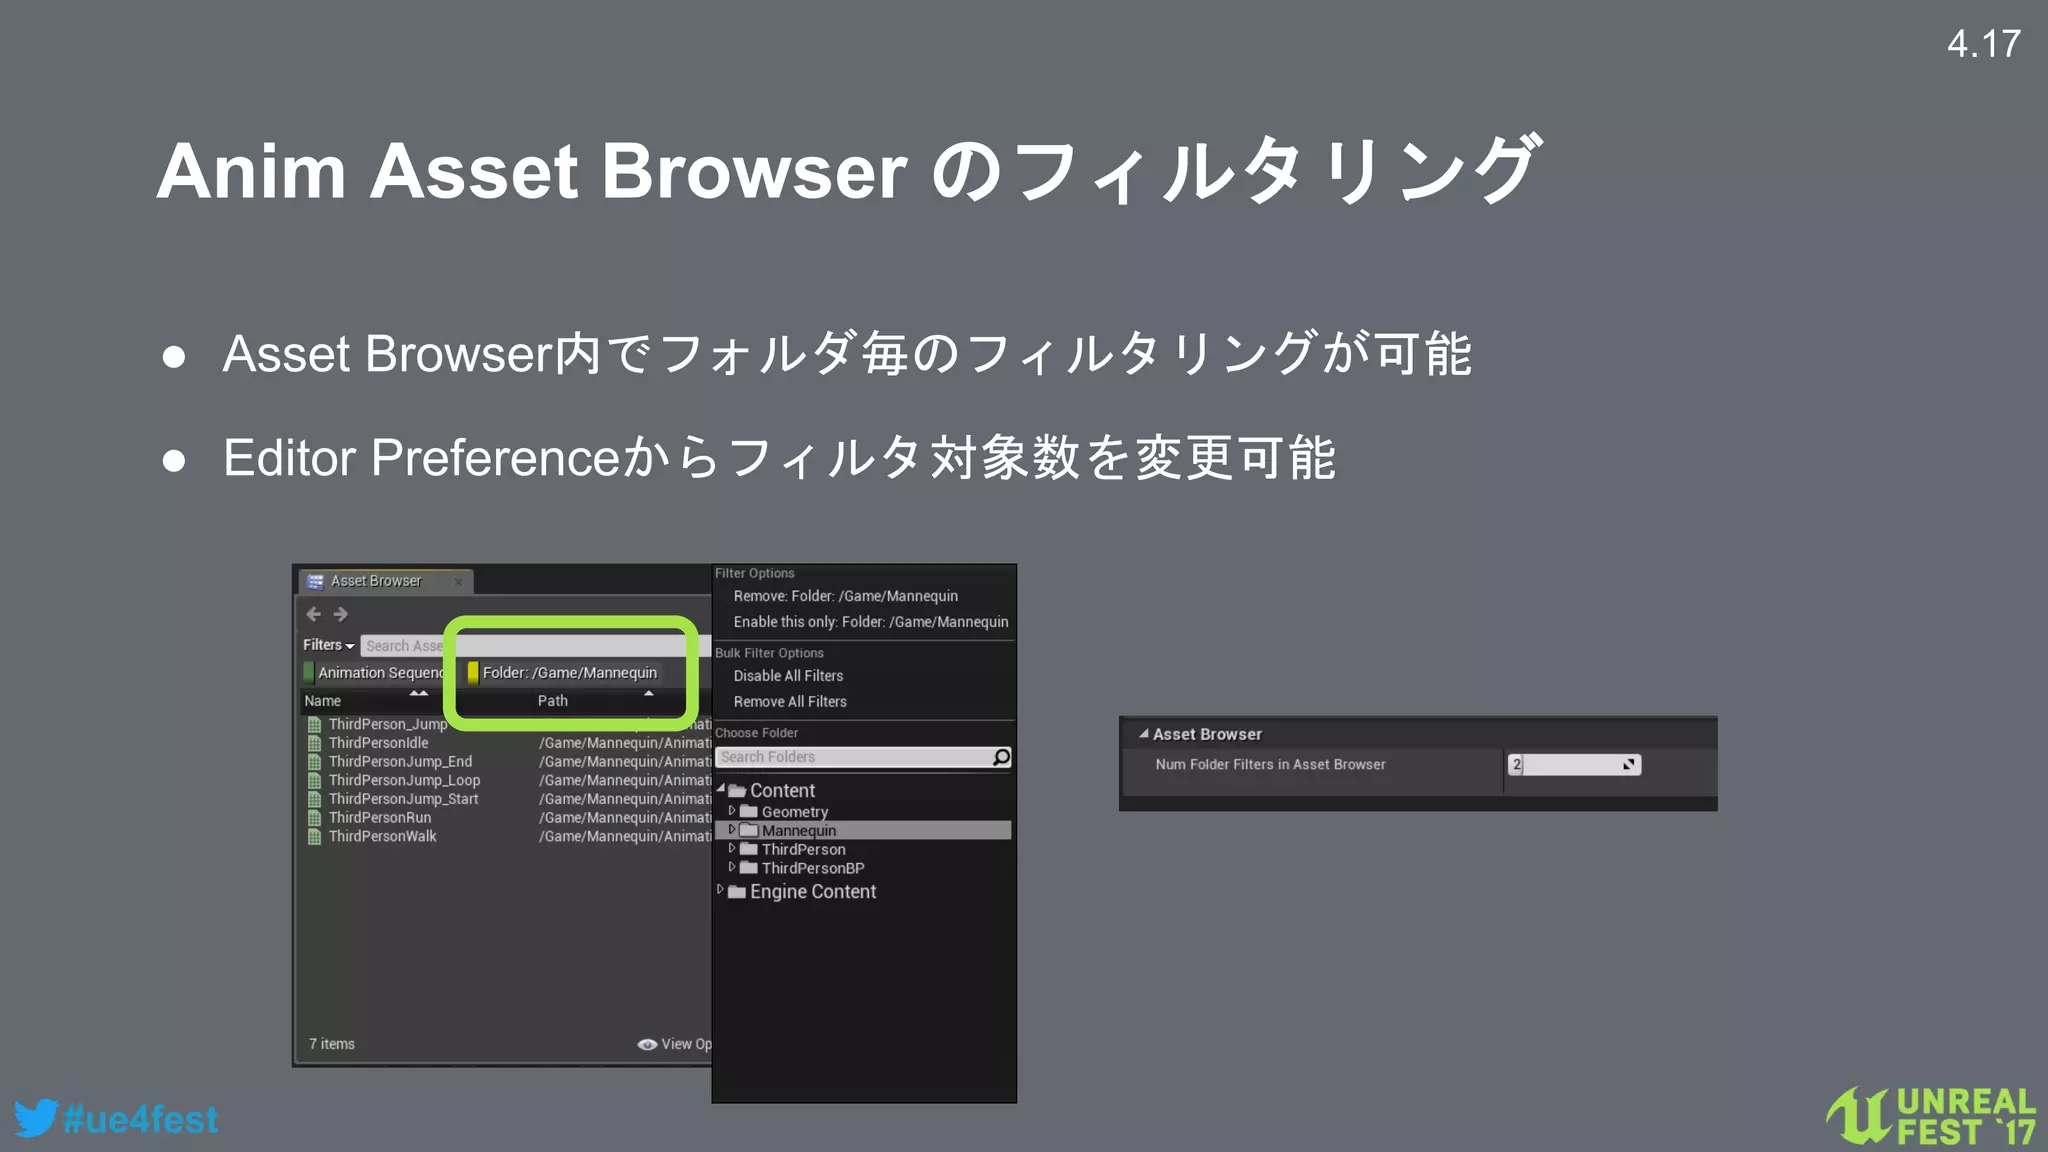Click the Unreal Fest '17 logo
The image size is (2048, 1152).
pos(1932,1116)
